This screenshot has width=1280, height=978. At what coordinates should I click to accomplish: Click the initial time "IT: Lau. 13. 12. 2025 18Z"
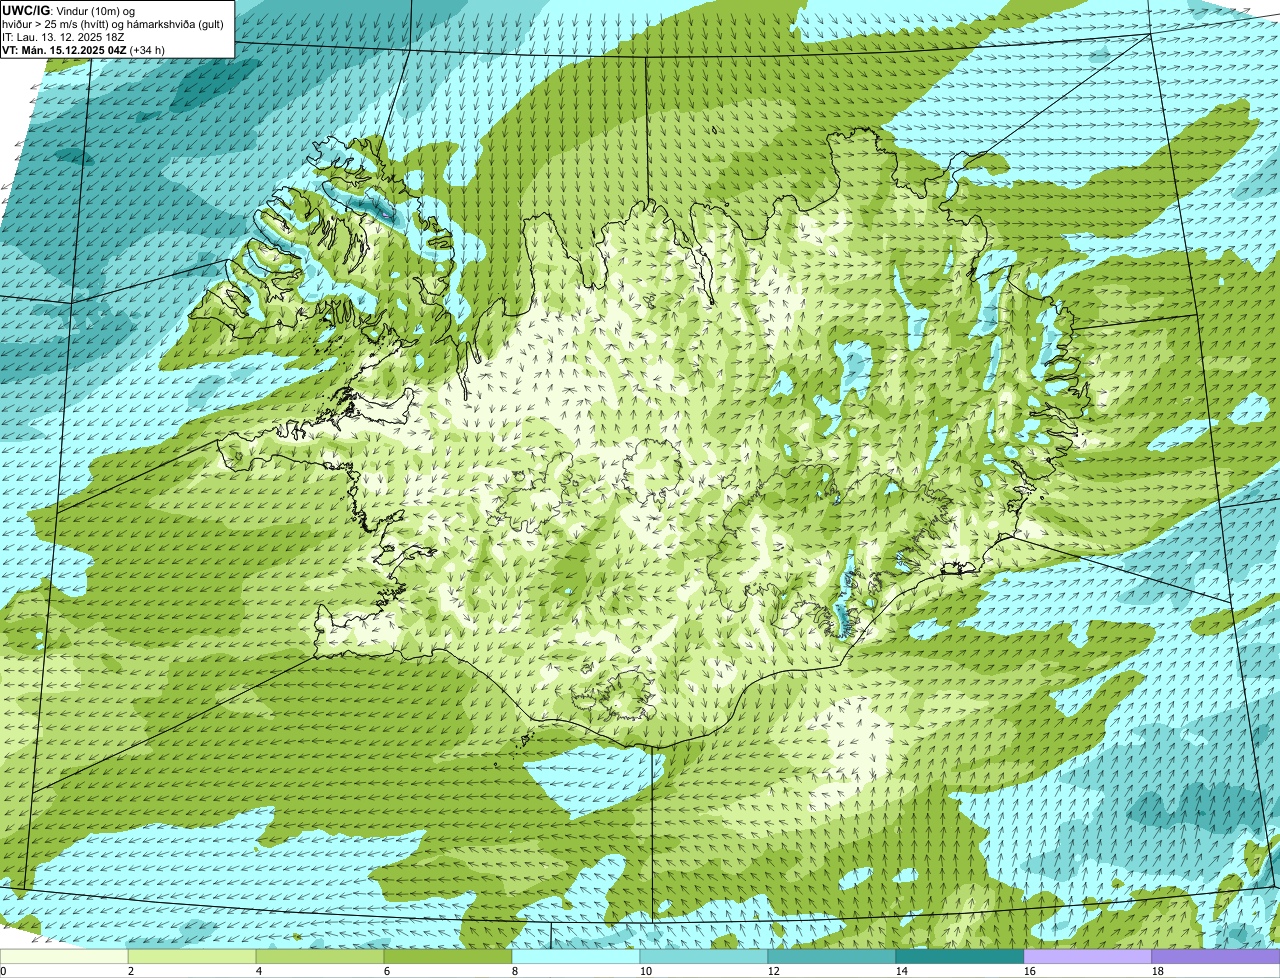click(x=63, y=36)
